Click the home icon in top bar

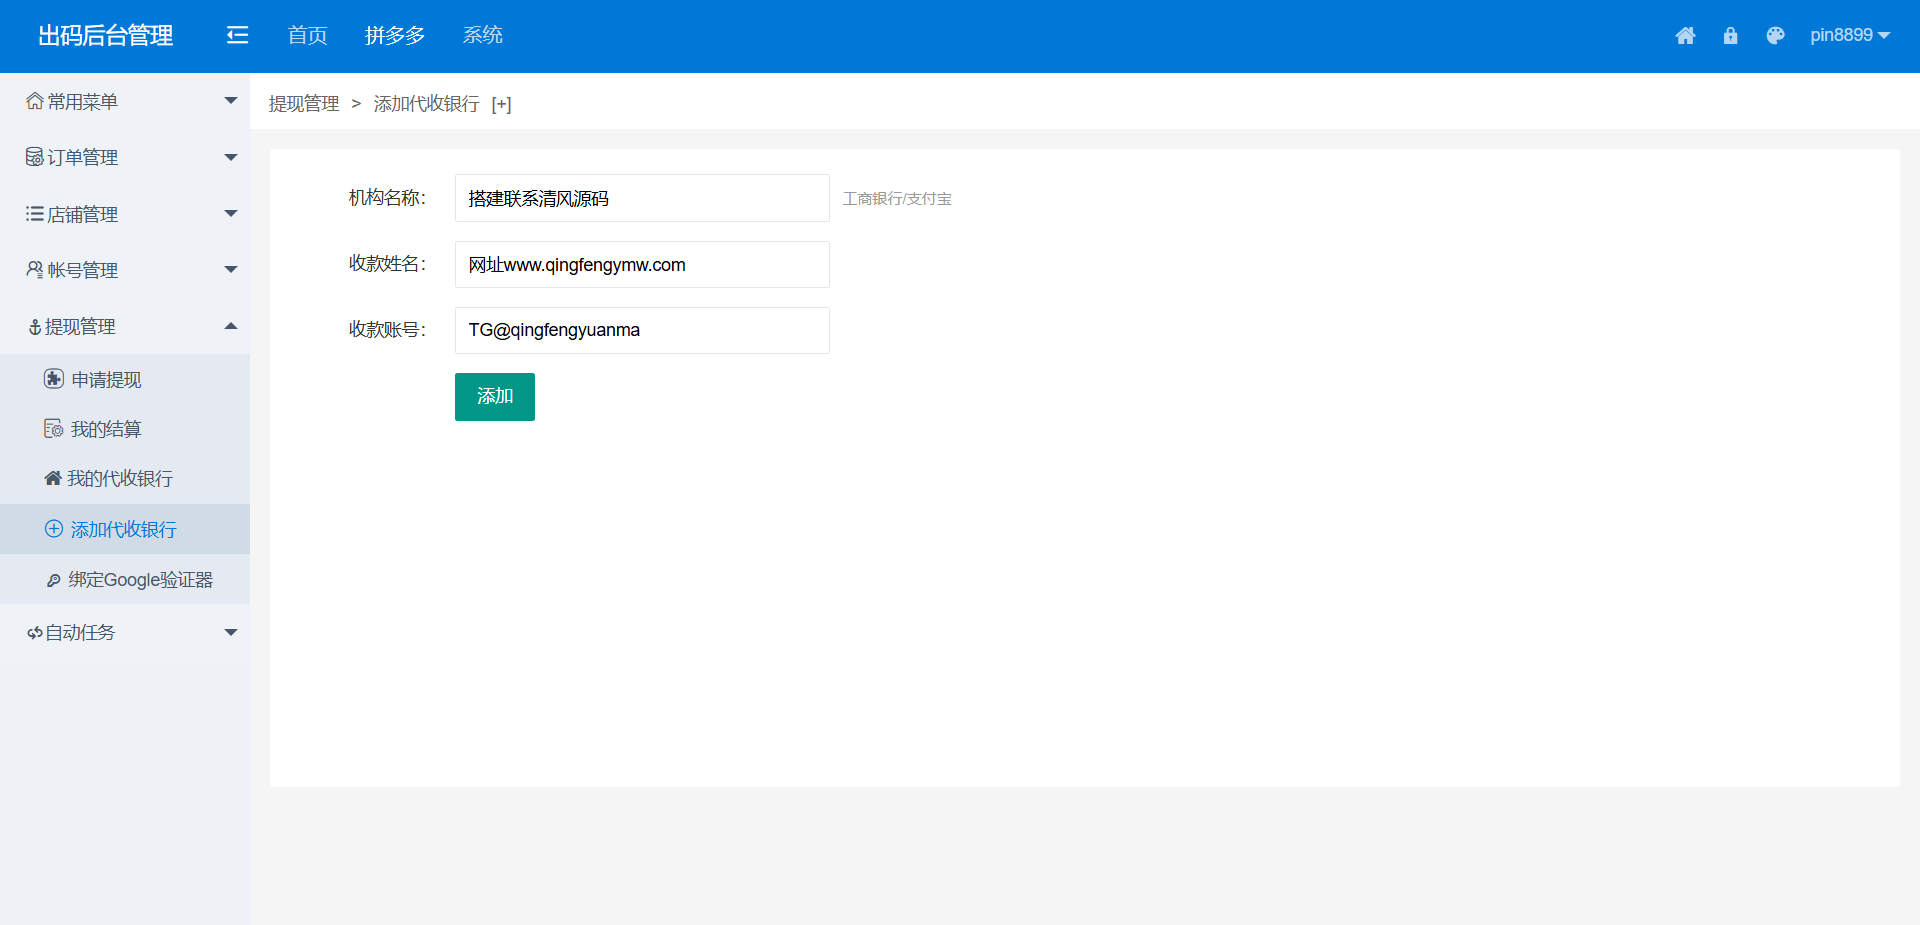click(x=1685, y=36)
